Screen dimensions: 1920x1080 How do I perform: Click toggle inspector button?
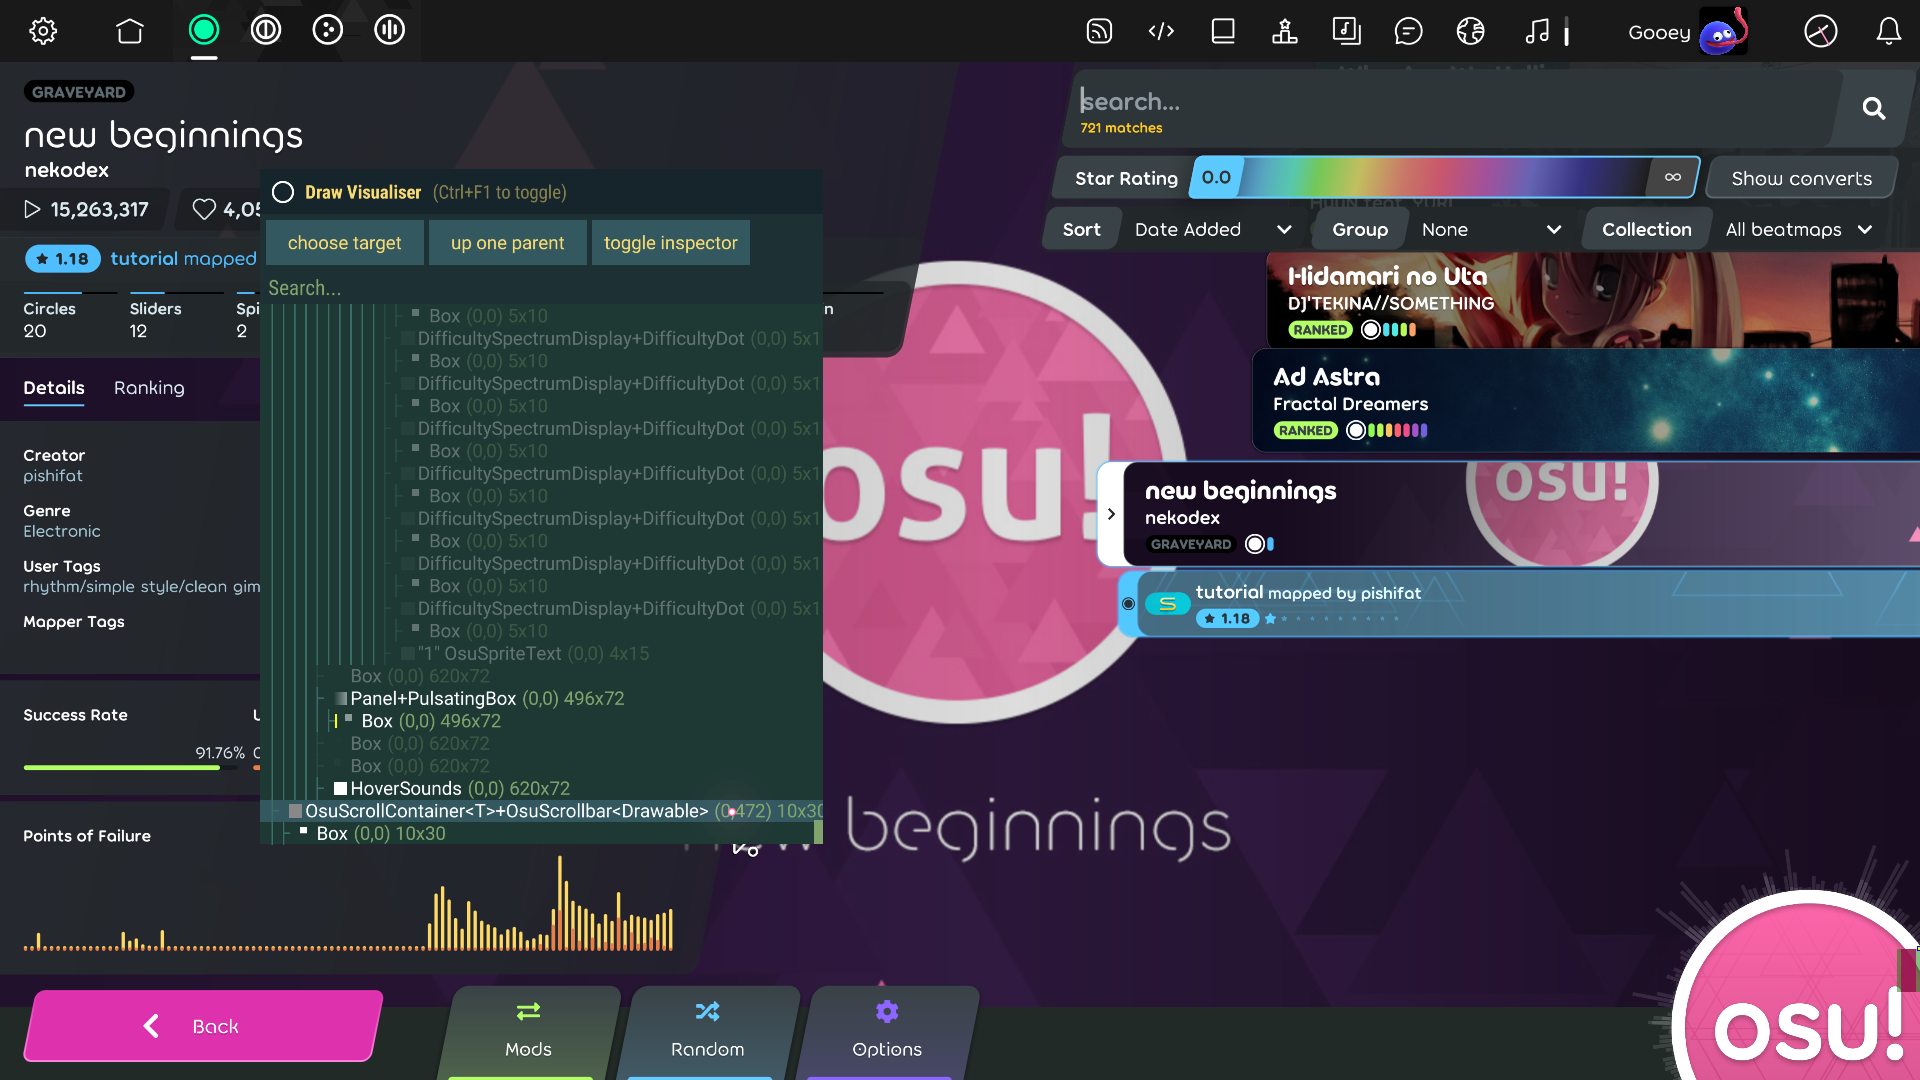(x=671, y=243)
